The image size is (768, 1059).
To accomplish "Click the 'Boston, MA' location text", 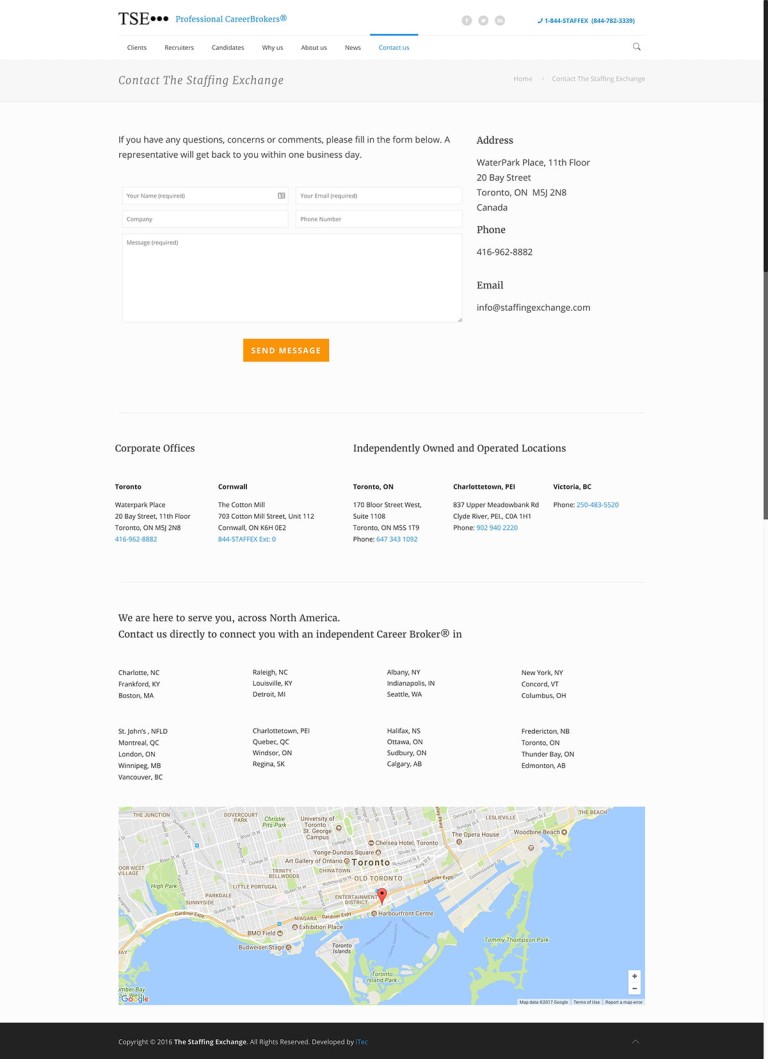I will 136,695.
